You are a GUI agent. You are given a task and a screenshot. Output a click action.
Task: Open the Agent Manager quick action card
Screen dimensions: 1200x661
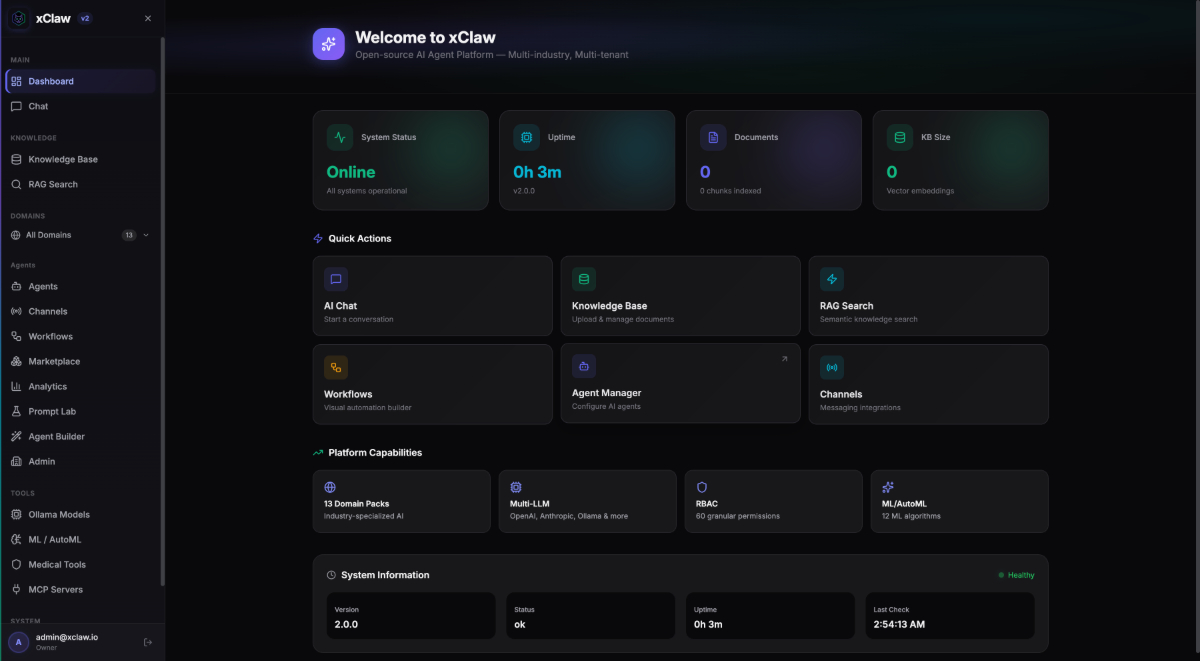click(680, 383)
